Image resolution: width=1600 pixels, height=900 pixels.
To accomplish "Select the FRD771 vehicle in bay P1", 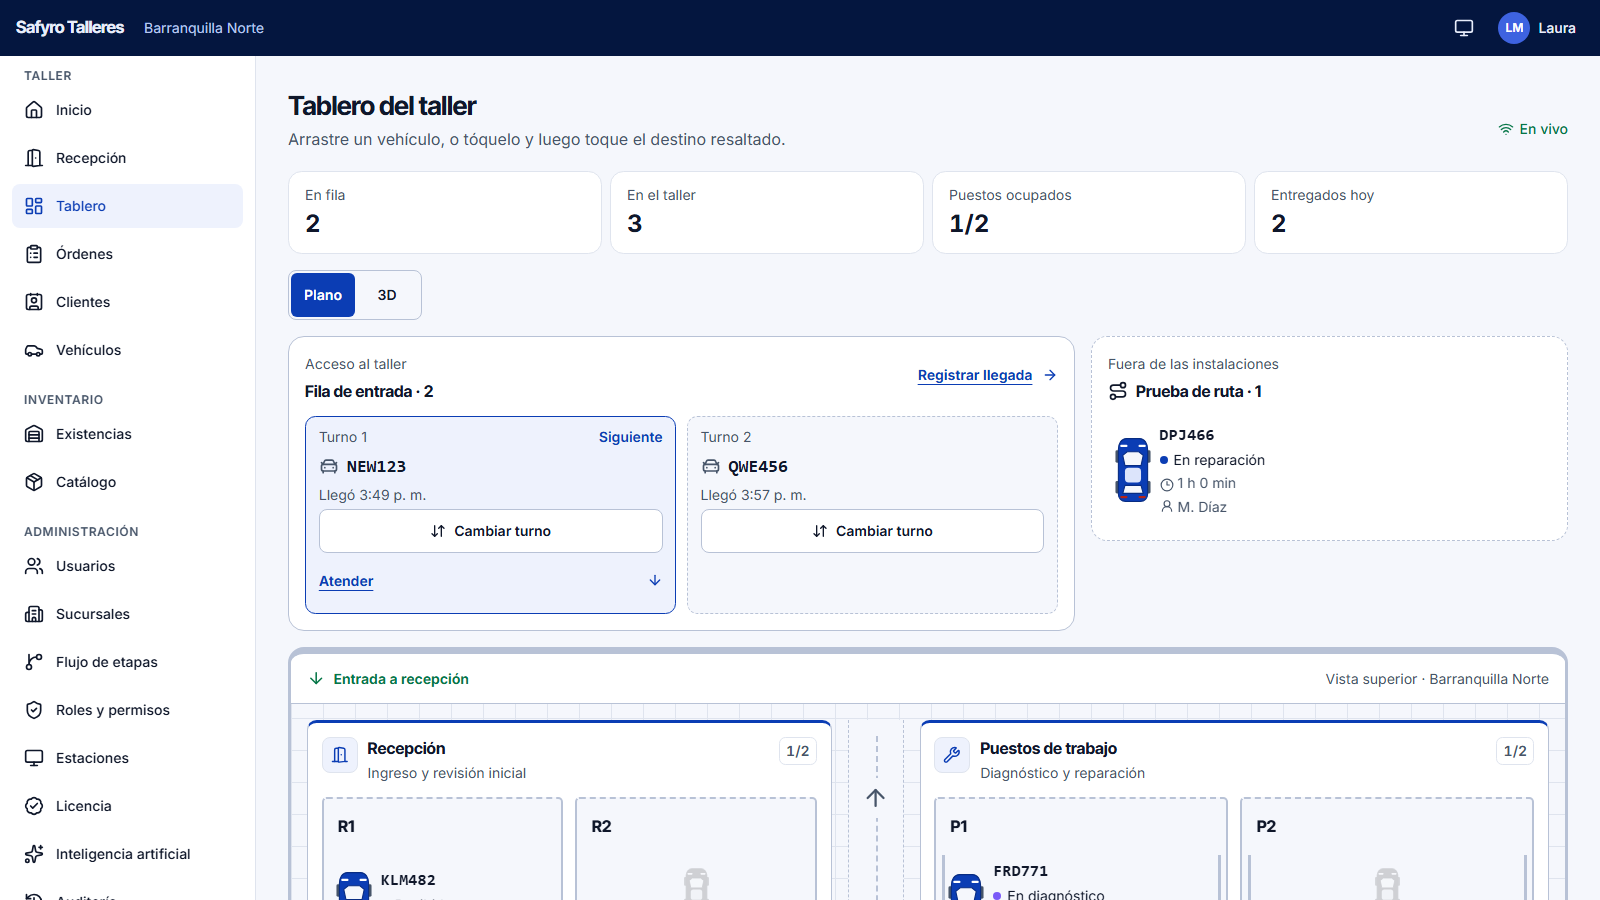I will click(966, 886).
